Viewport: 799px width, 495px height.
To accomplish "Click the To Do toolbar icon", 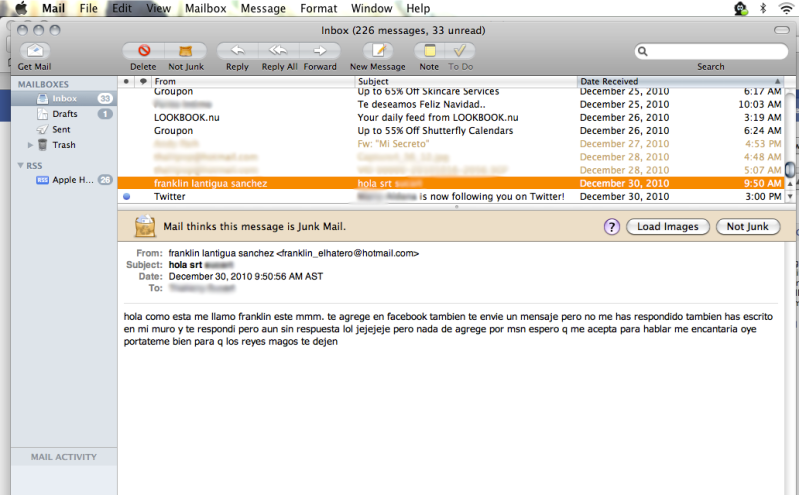I will pyautogui.click(x=460, y=51).
